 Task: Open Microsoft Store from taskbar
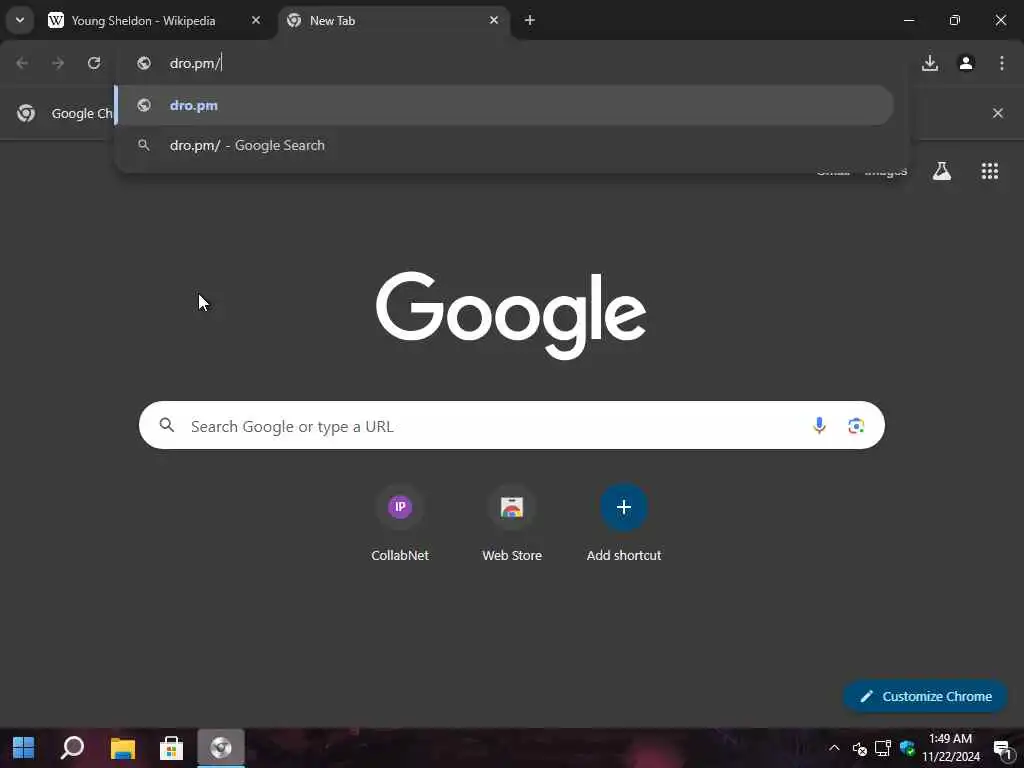tap(171, 748)
